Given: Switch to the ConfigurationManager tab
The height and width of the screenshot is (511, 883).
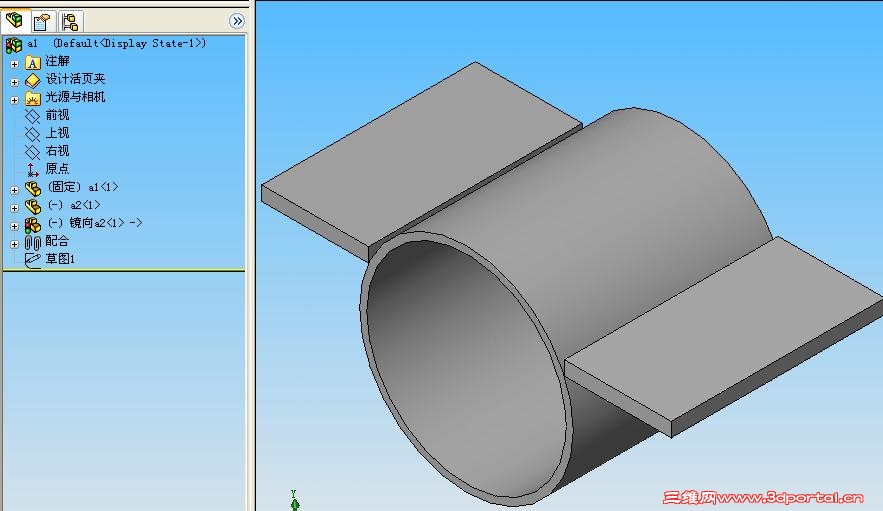Looking at the screenshot, I should pos(70,22).
